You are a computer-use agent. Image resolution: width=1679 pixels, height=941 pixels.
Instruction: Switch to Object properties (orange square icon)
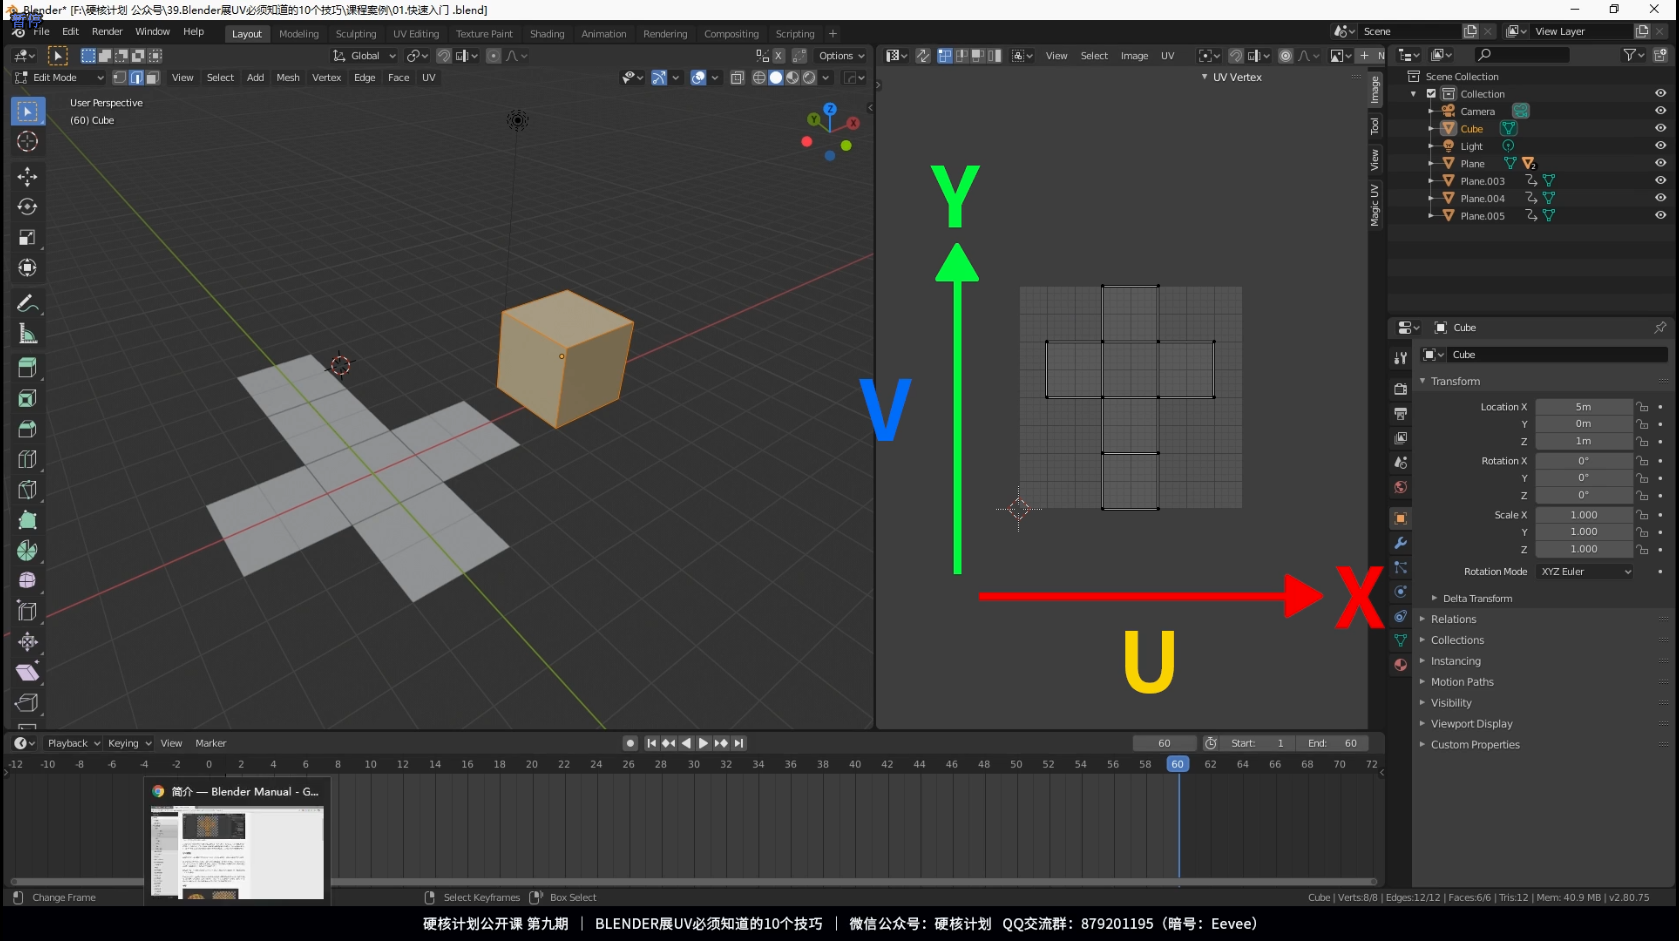point(1400,518)
